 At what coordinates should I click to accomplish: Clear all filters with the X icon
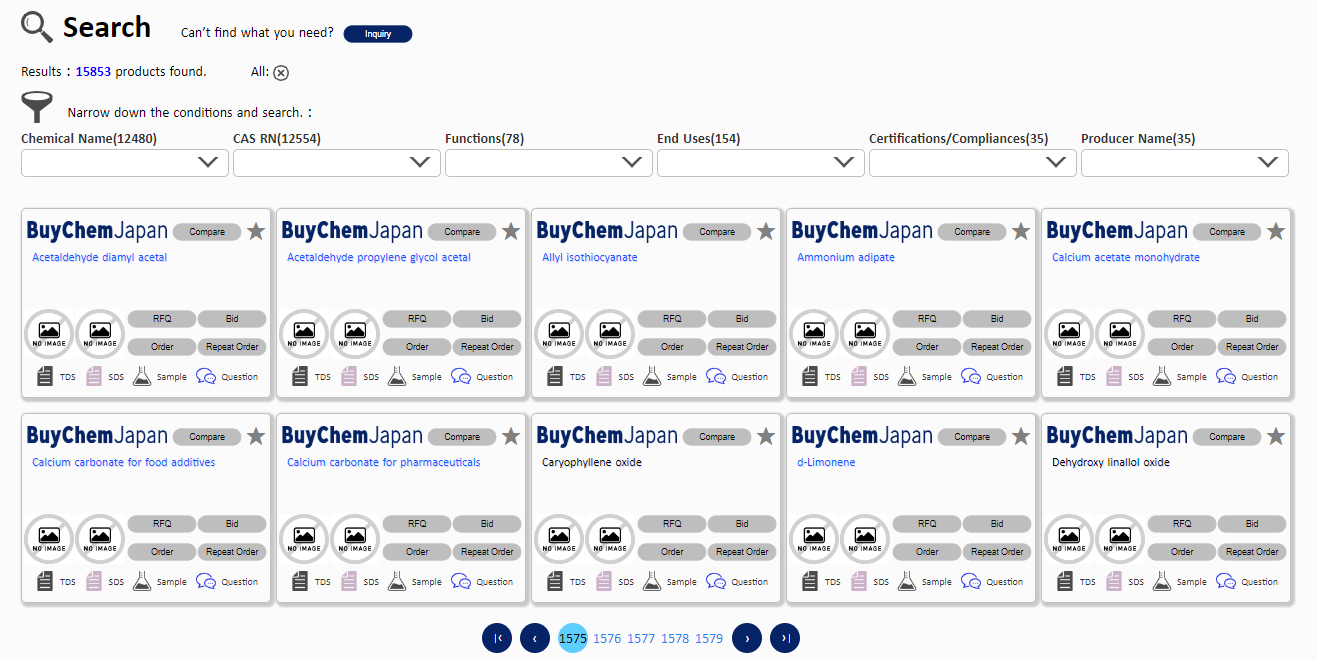click(281, 72)
